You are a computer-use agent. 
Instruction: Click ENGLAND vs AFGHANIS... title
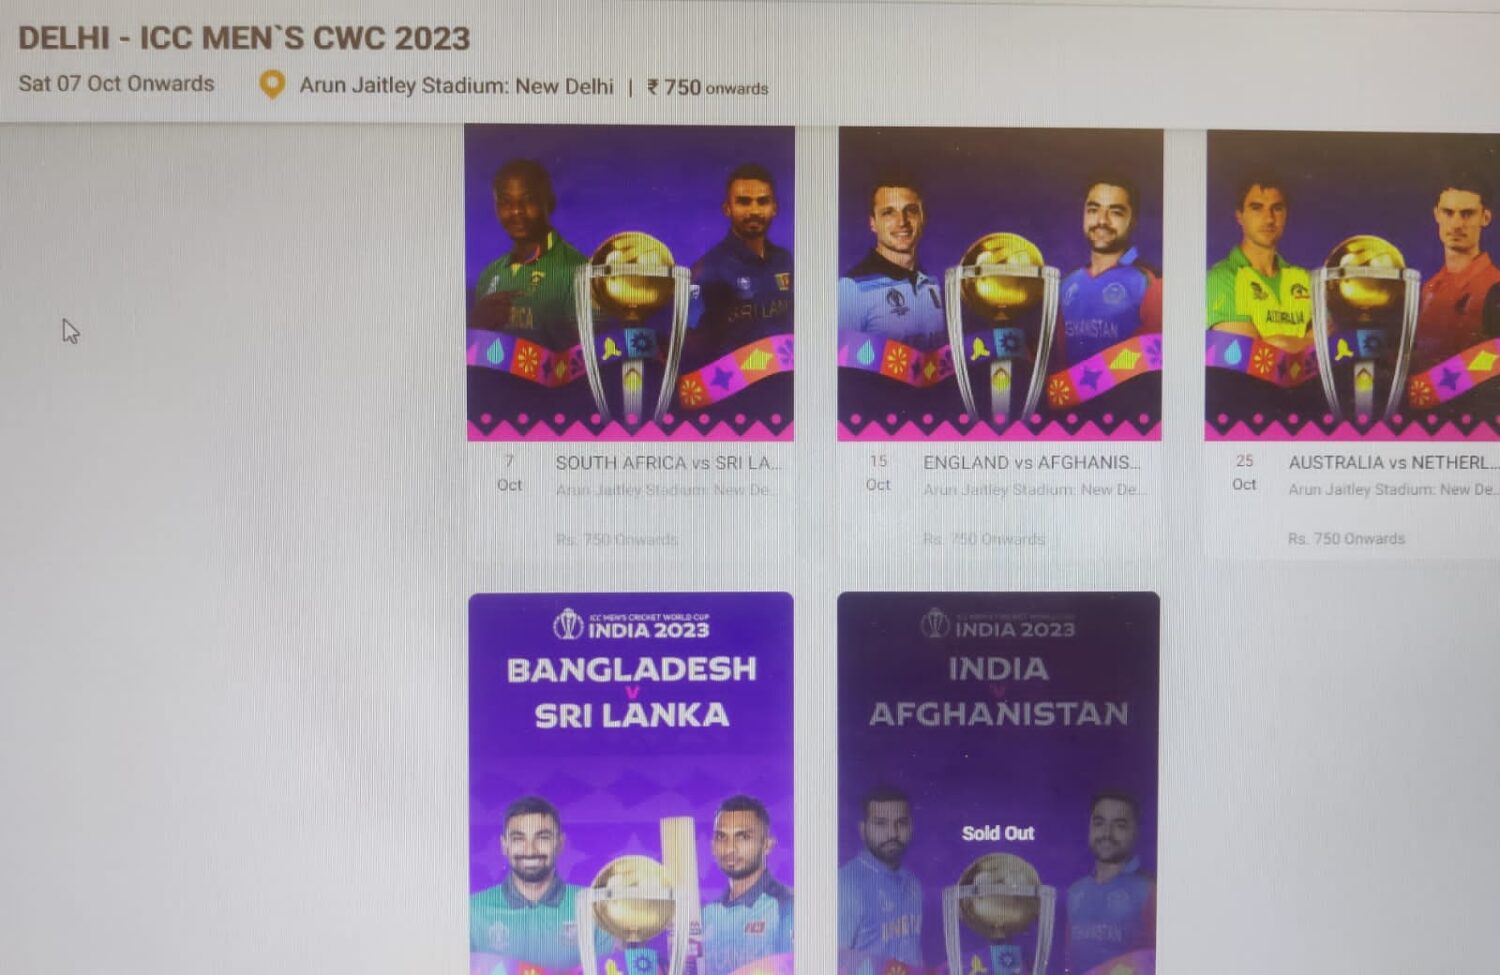coord(1032,463)
